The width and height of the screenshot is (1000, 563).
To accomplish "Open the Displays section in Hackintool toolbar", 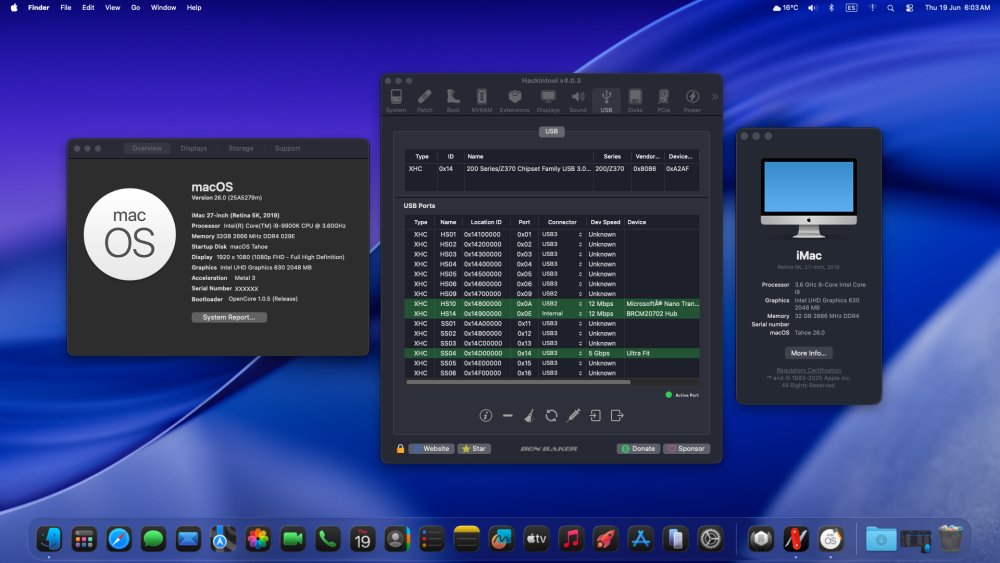I will click(548, 101).
